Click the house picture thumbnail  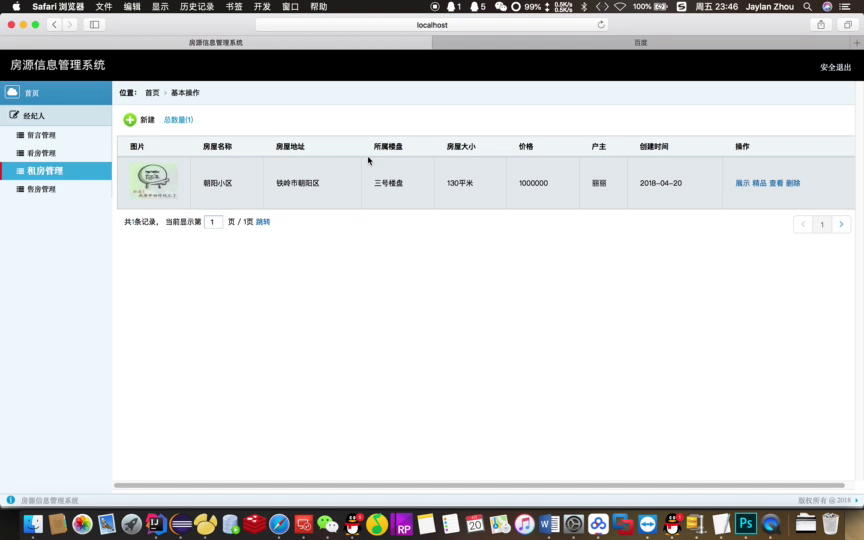click(x=154, y=181)
